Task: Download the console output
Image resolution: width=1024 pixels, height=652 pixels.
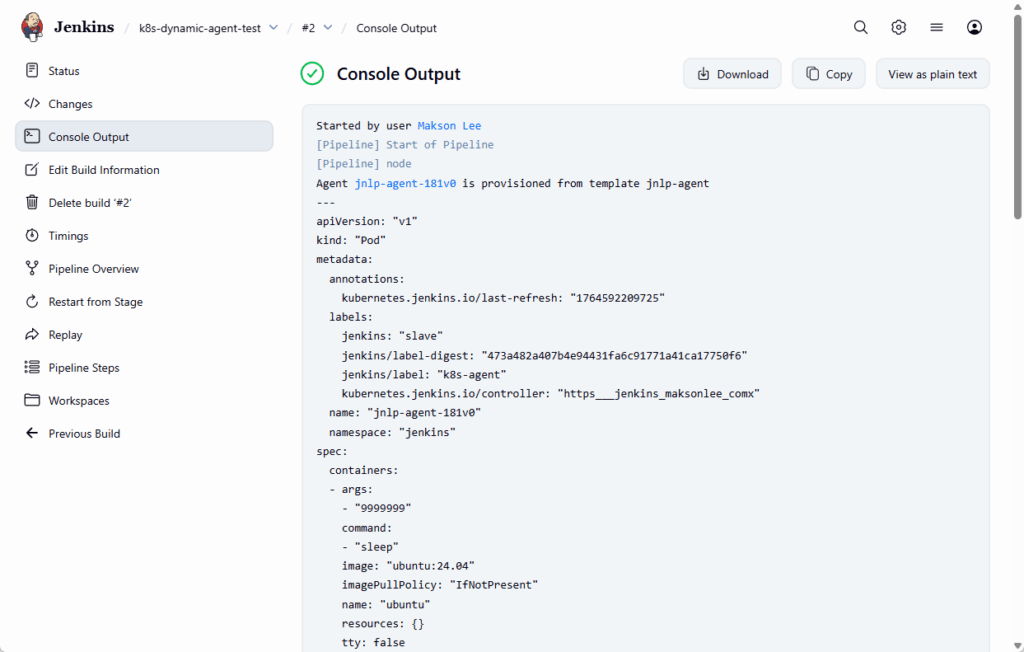Action: point(732,74)
